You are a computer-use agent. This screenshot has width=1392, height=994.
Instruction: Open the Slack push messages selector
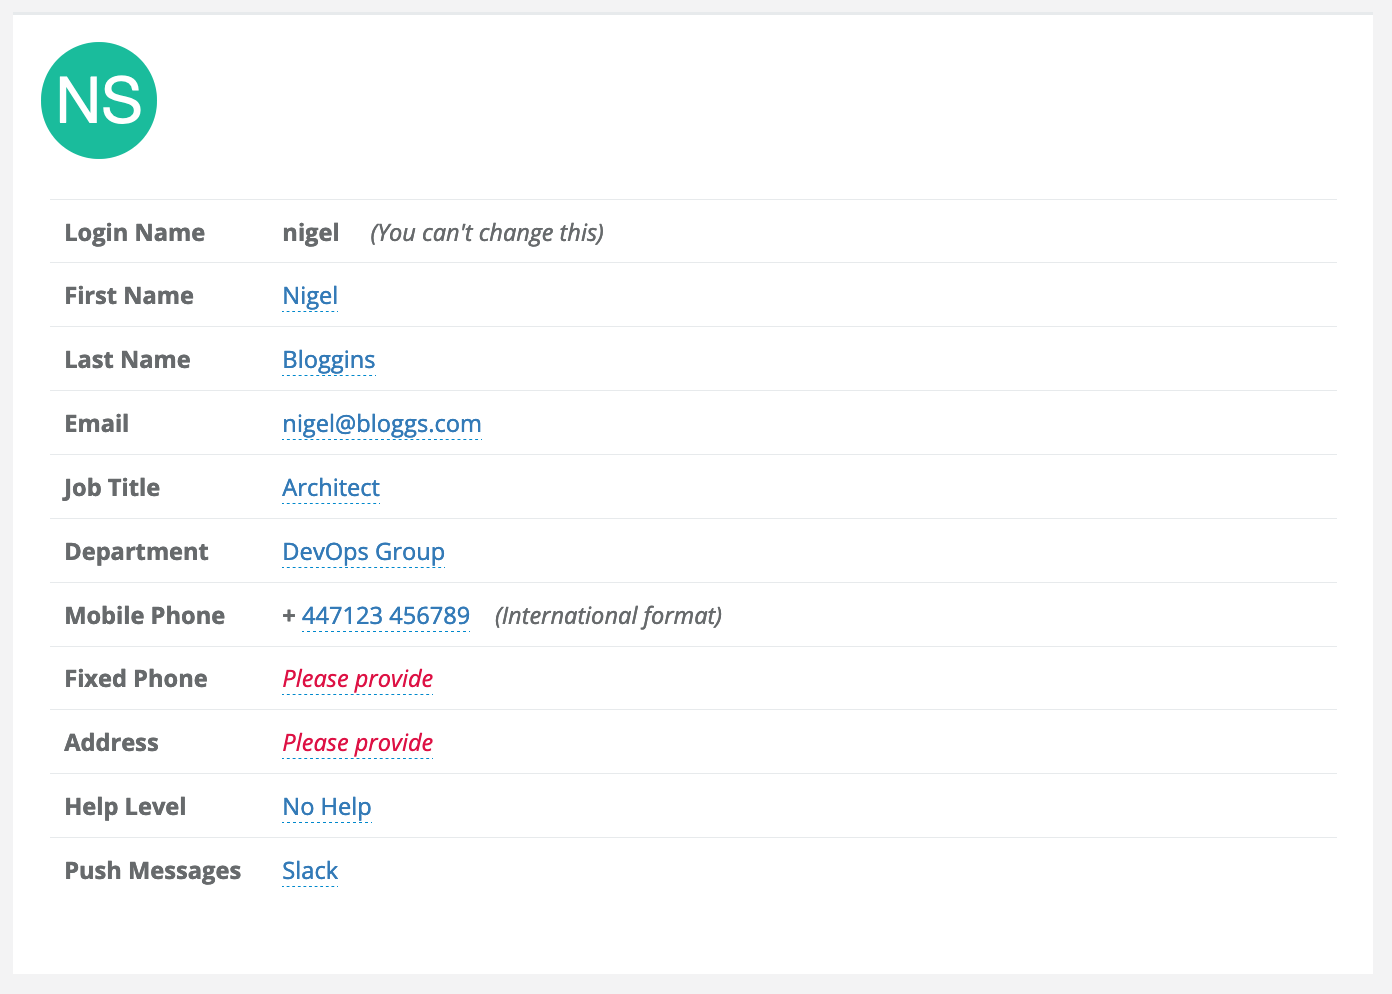310,871
